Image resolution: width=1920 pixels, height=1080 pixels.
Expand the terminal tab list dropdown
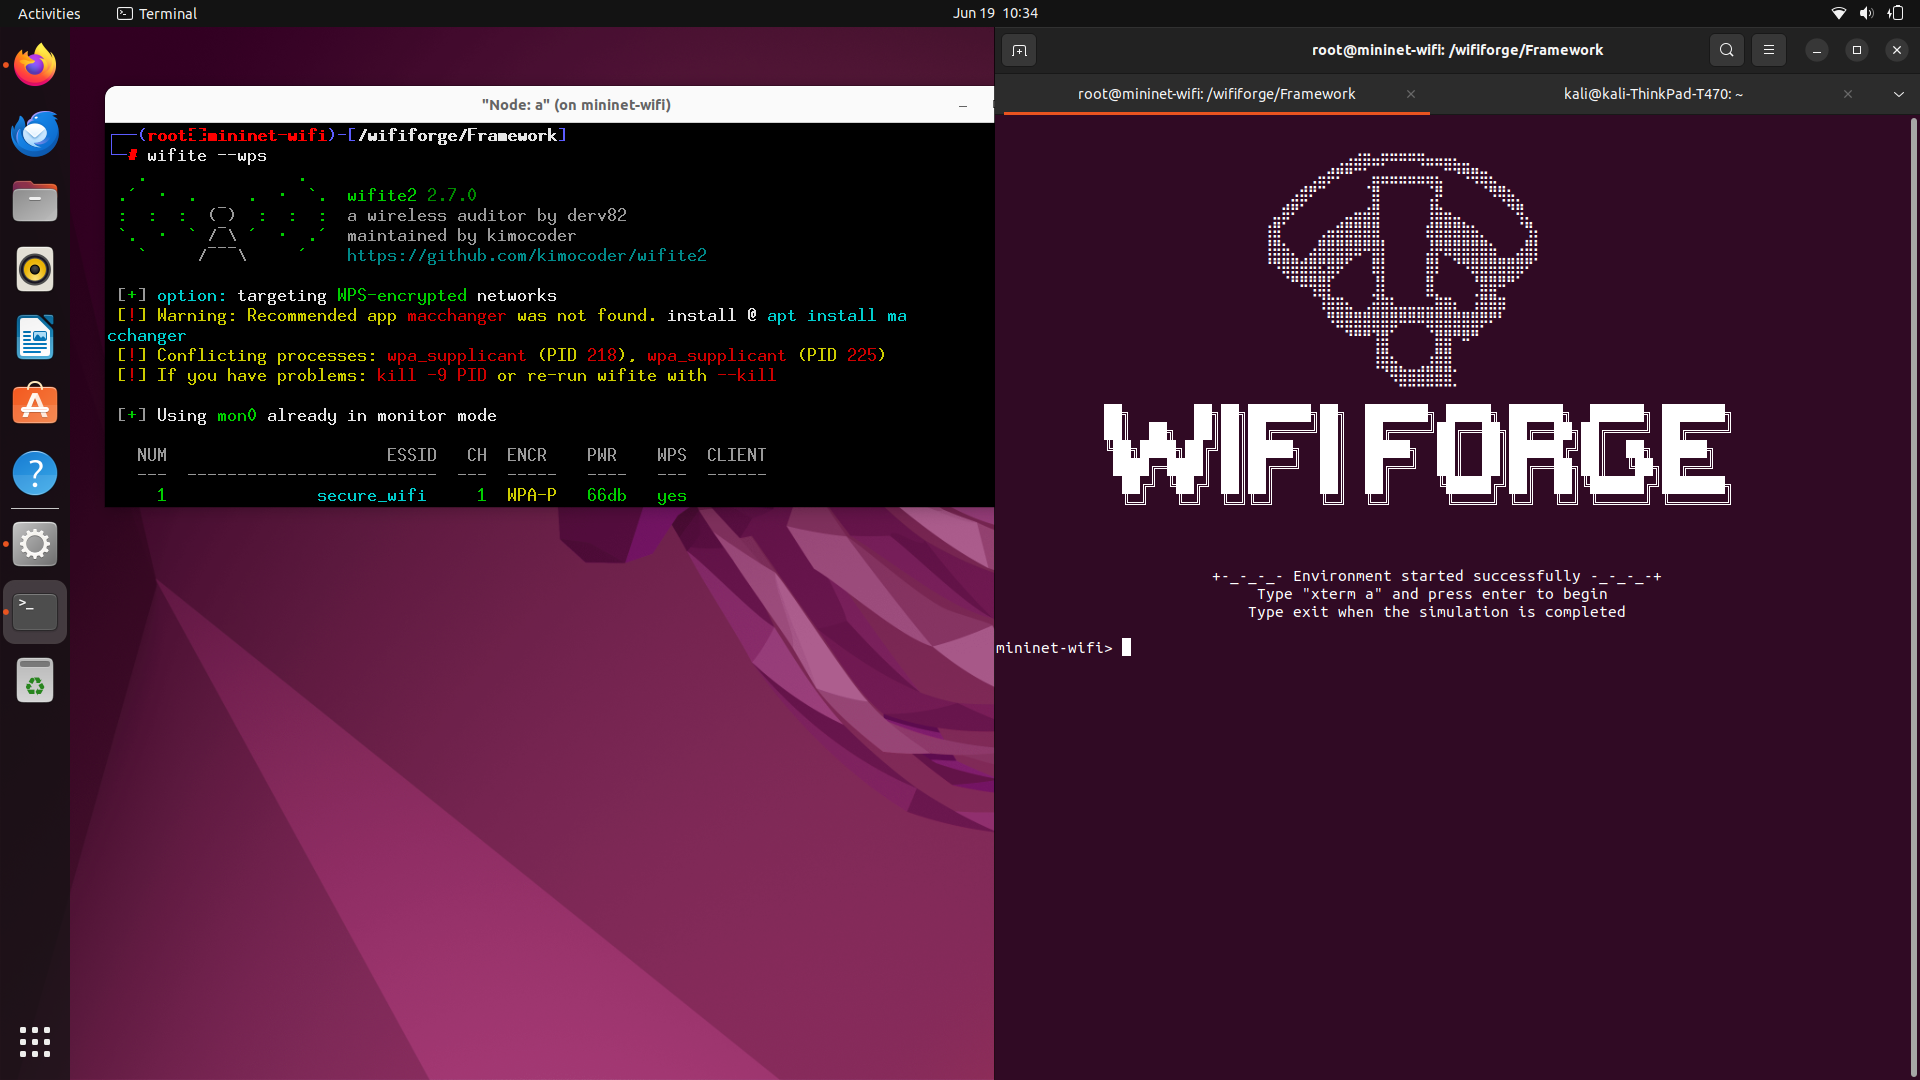coord(1898,94)
